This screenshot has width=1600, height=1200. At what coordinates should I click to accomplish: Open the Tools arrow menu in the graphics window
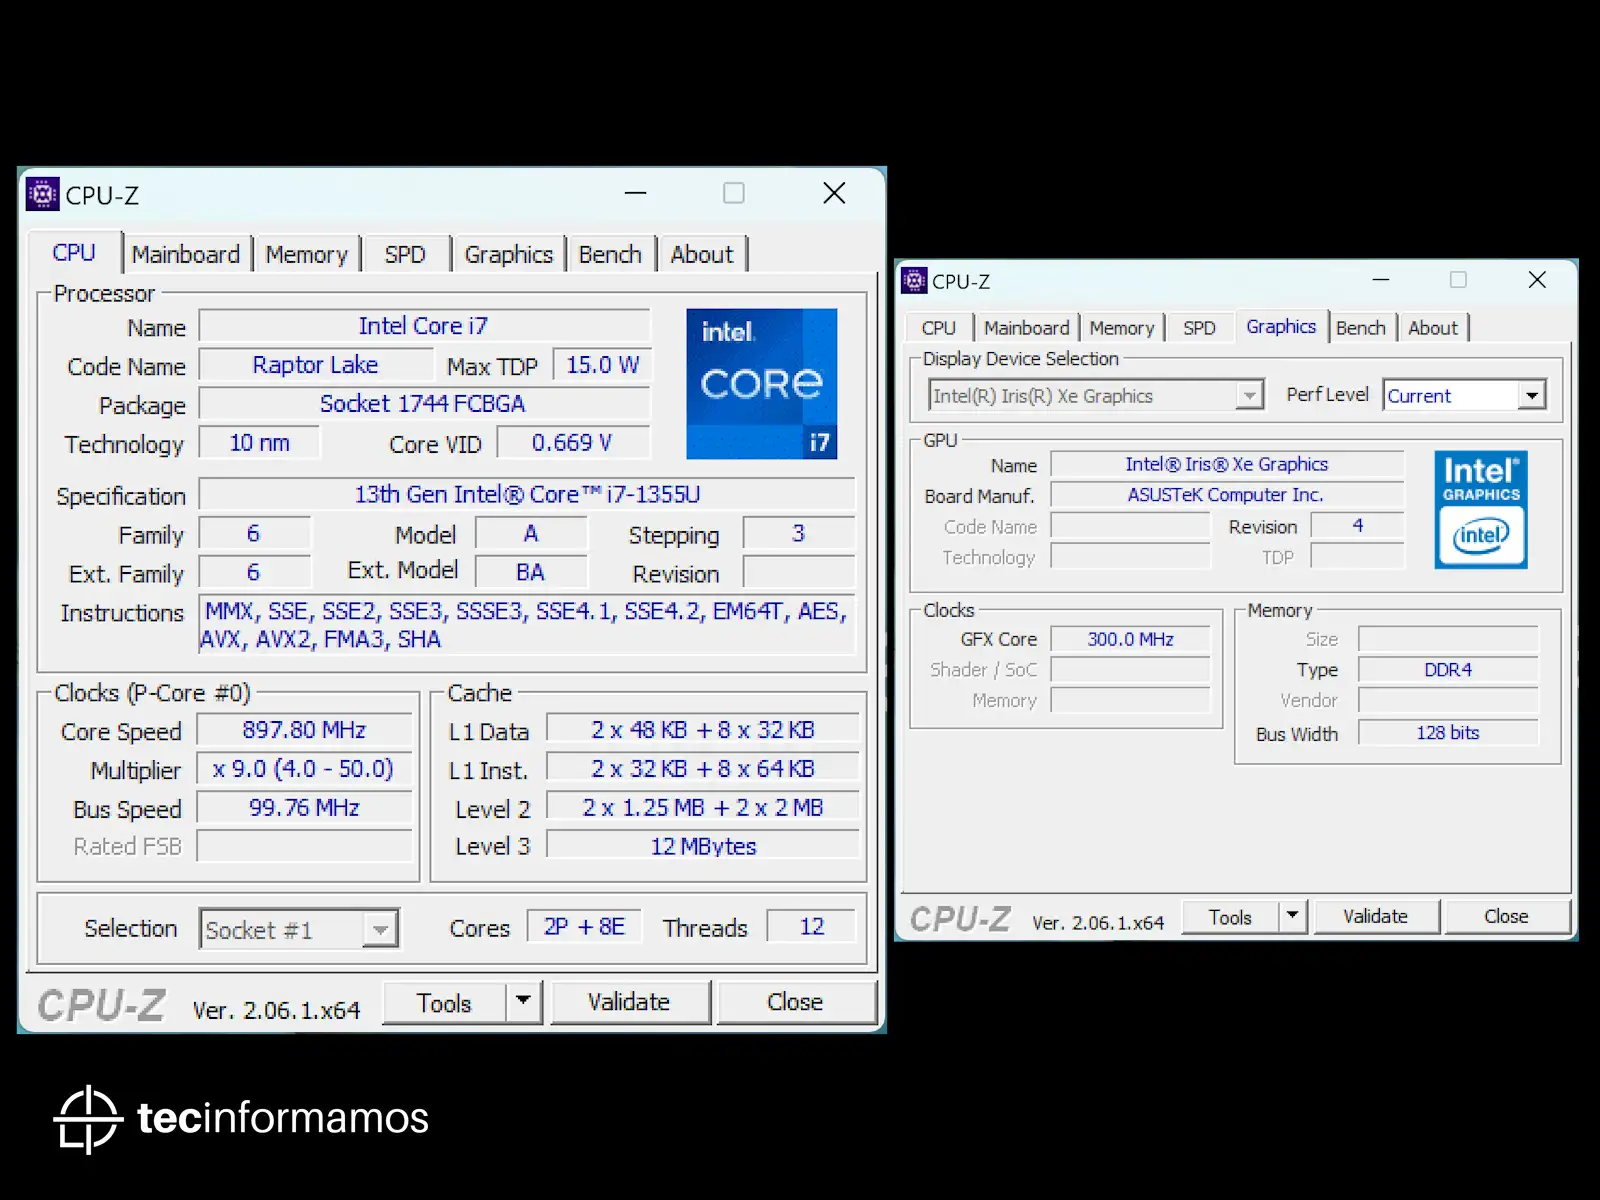[x=1292, y=915]
